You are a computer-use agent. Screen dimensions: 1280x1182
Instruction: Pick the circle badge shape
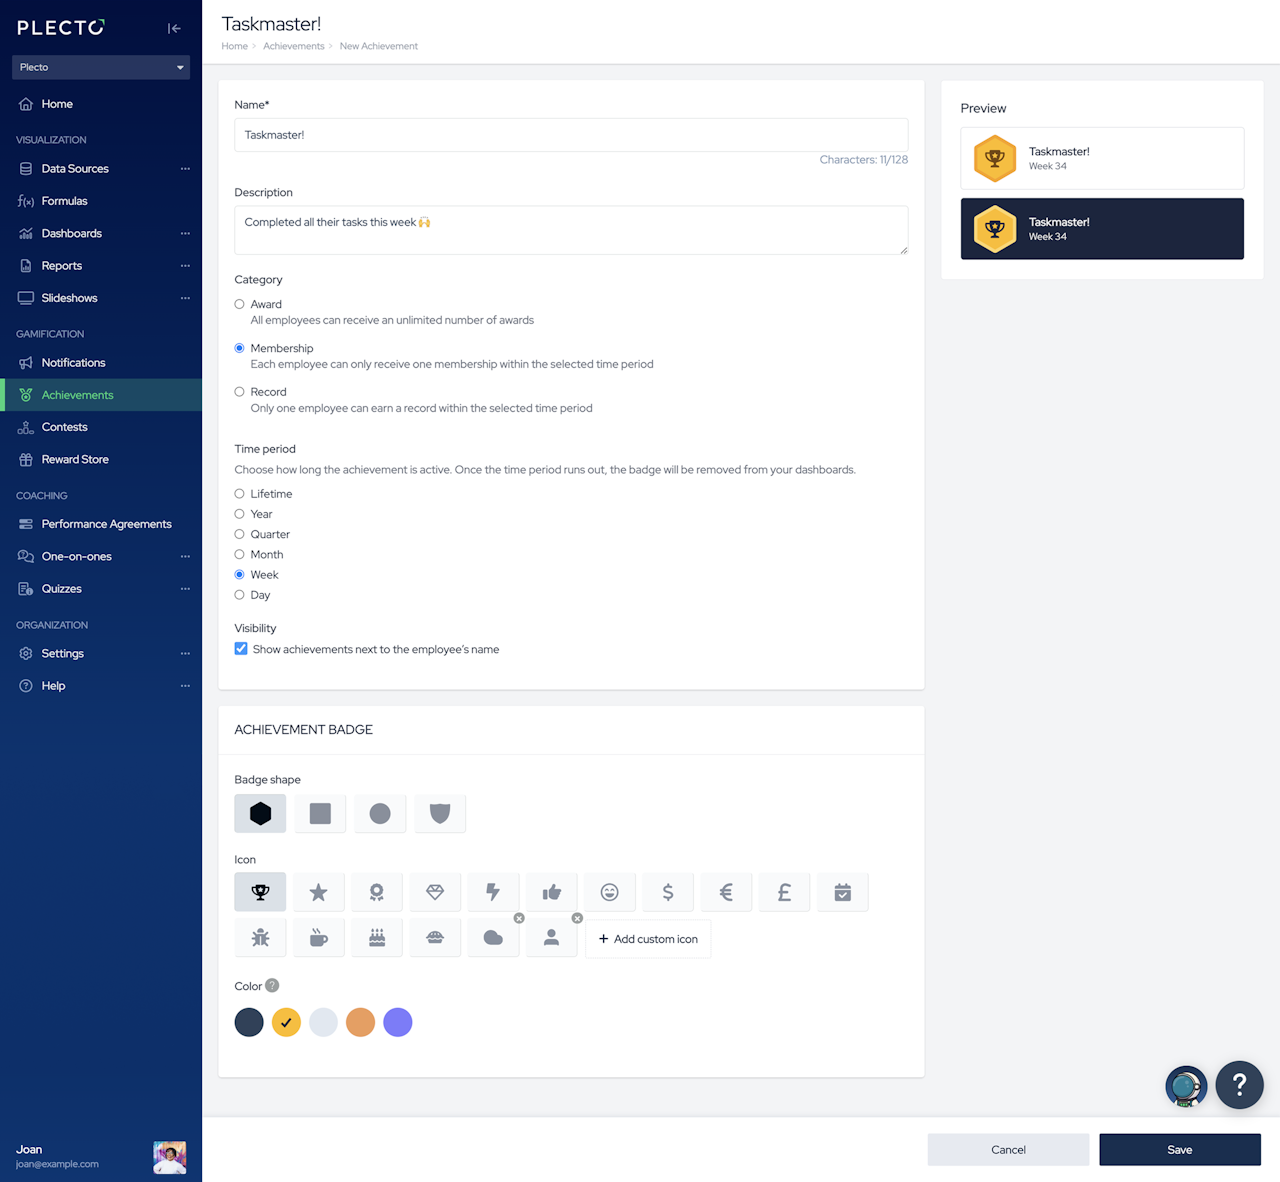[380, 814]
